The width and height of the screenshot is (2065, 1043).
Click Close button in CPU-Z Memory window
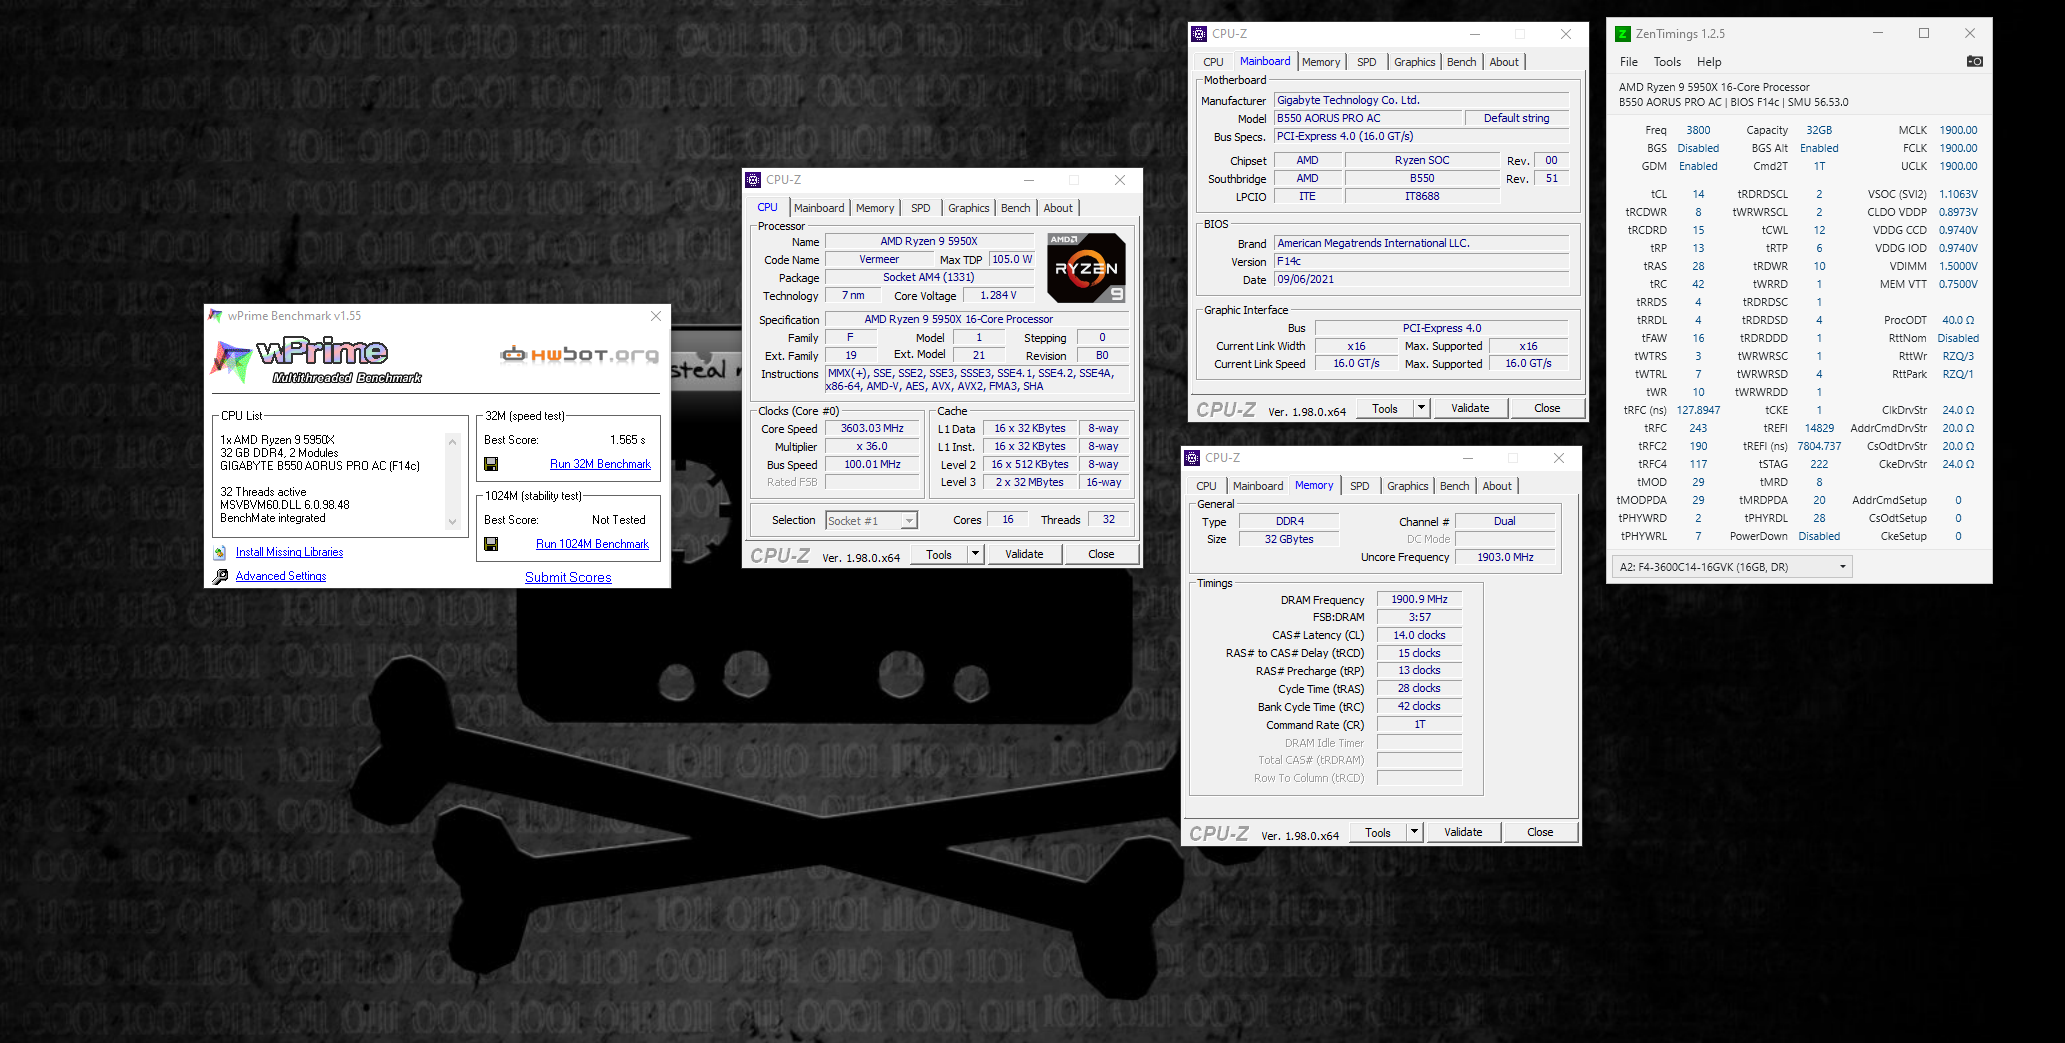point(1540,832)
